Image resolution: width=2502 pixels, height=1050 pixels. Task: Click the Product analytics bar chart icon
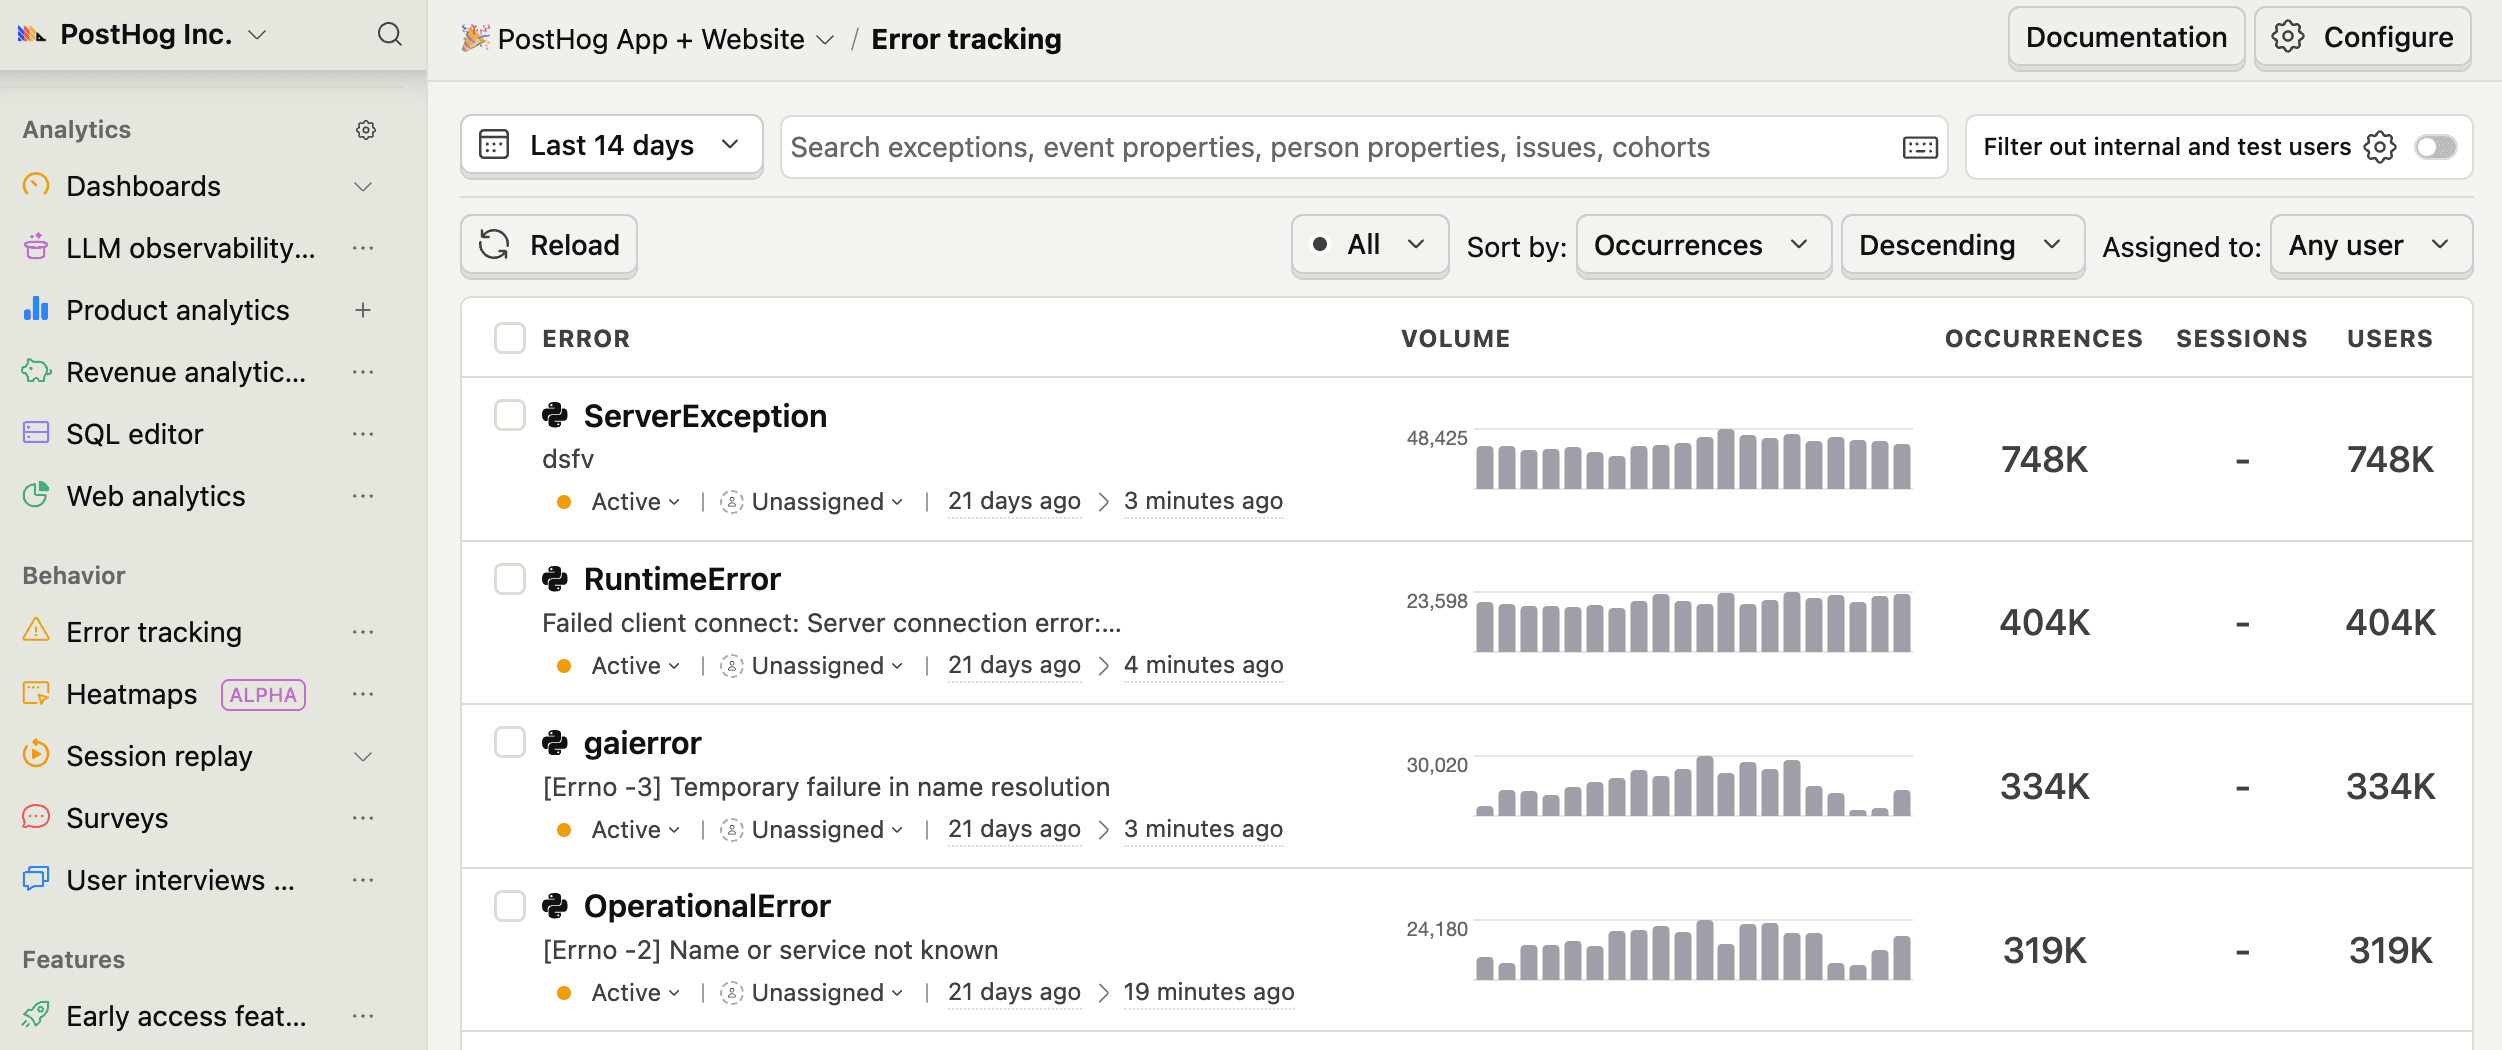pos(36,309)
